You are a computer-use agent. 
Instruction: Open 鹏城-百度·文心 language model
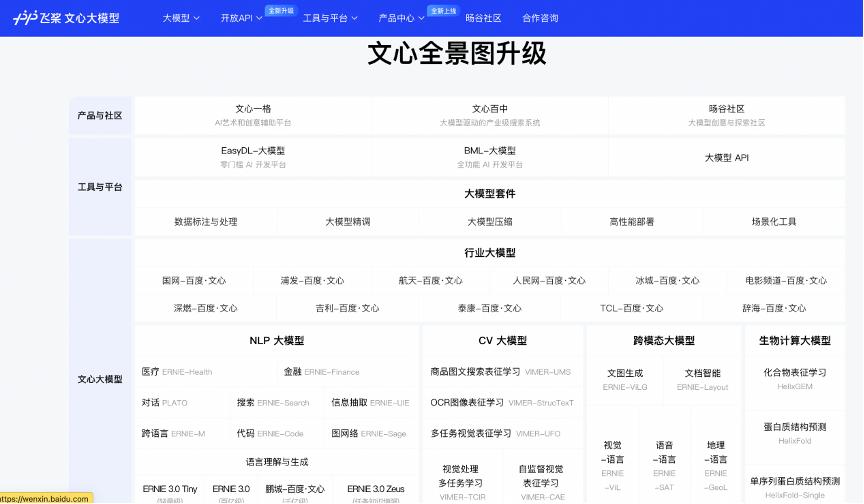(x=295, y=491)
